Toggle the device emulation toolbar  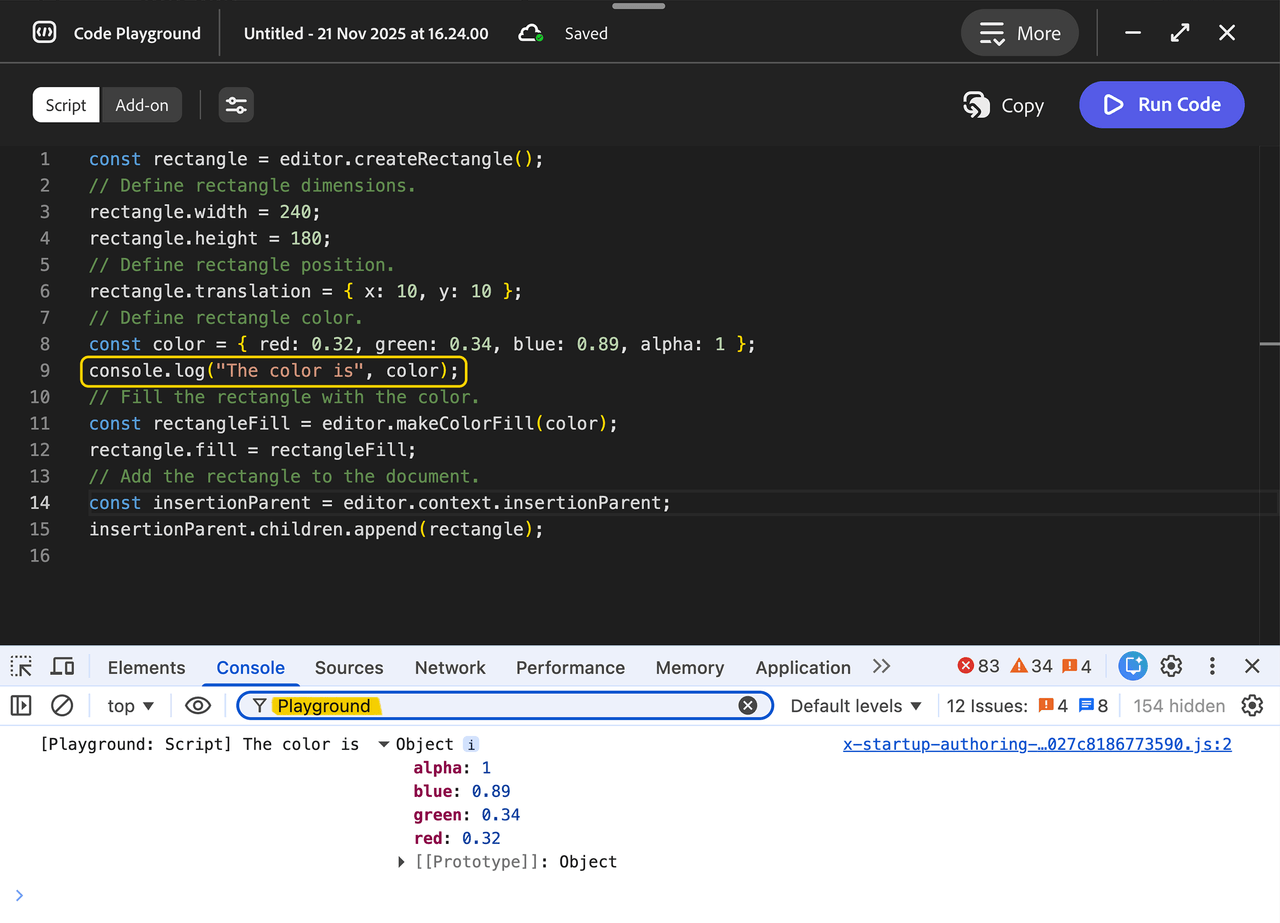tap(62, 666)
